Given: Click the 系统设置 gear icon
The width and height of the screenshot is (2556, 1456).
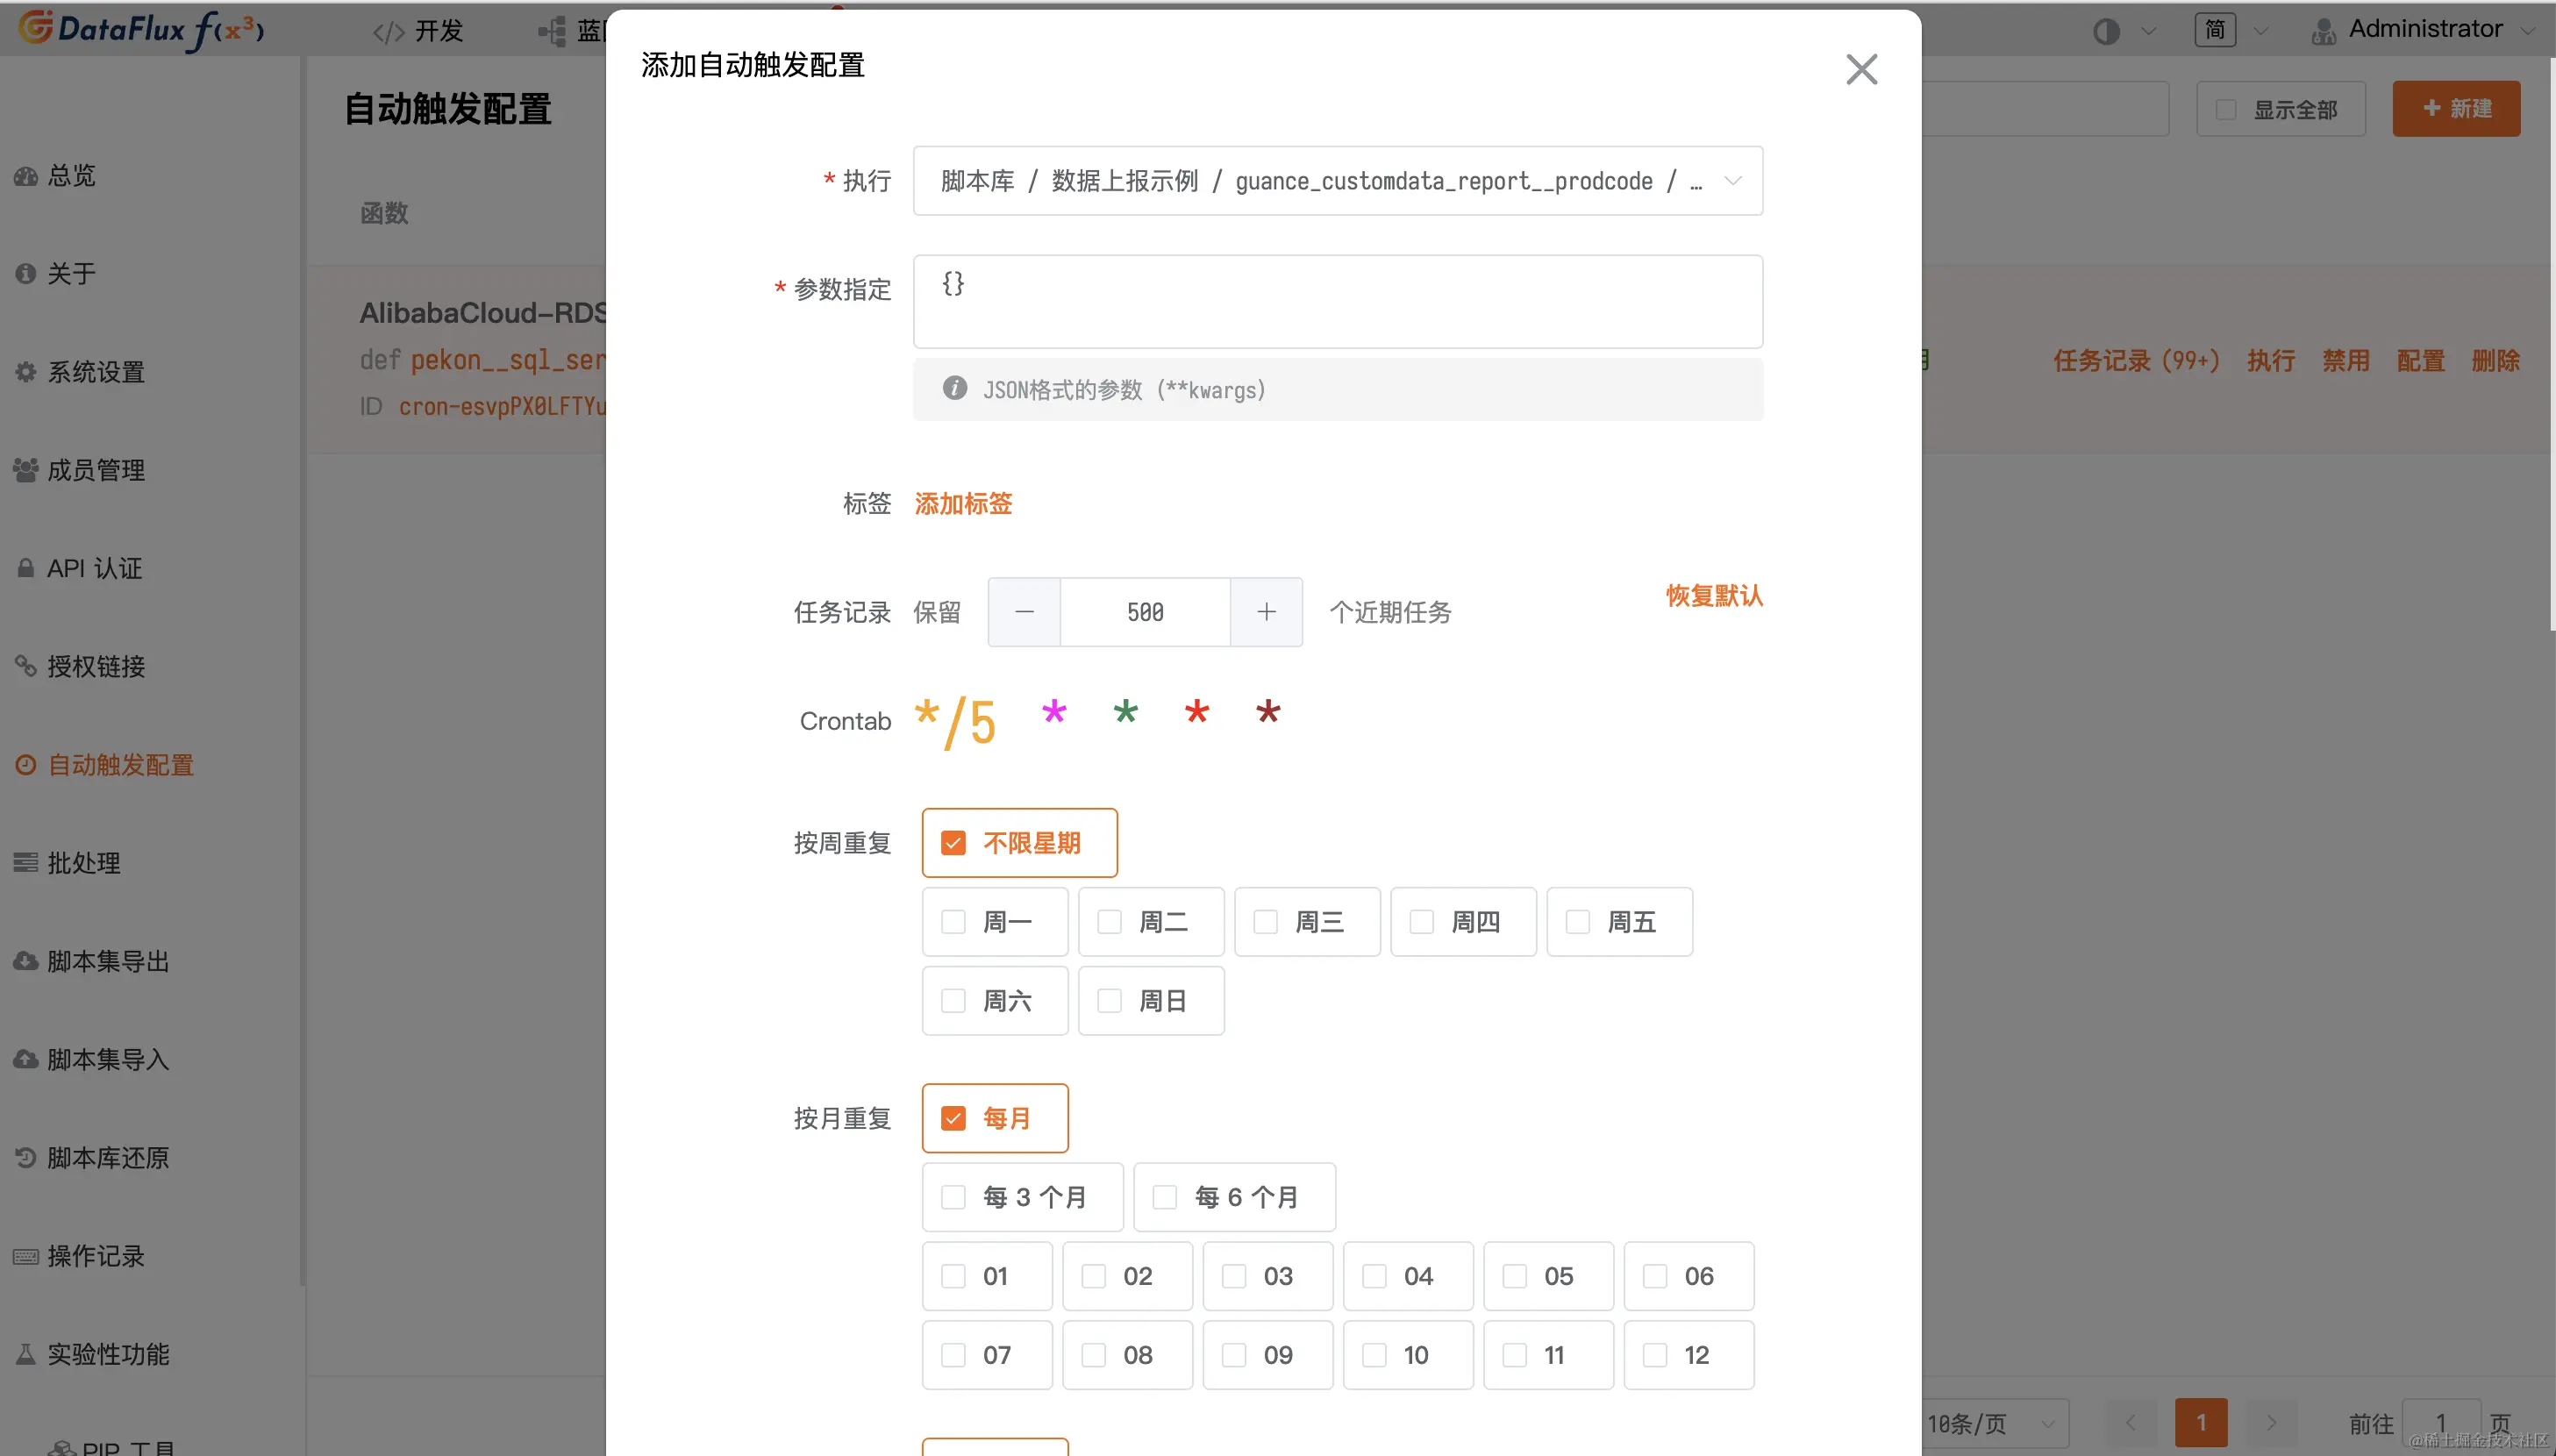Looking at the screenshot, I should click(x=25, y=372).
